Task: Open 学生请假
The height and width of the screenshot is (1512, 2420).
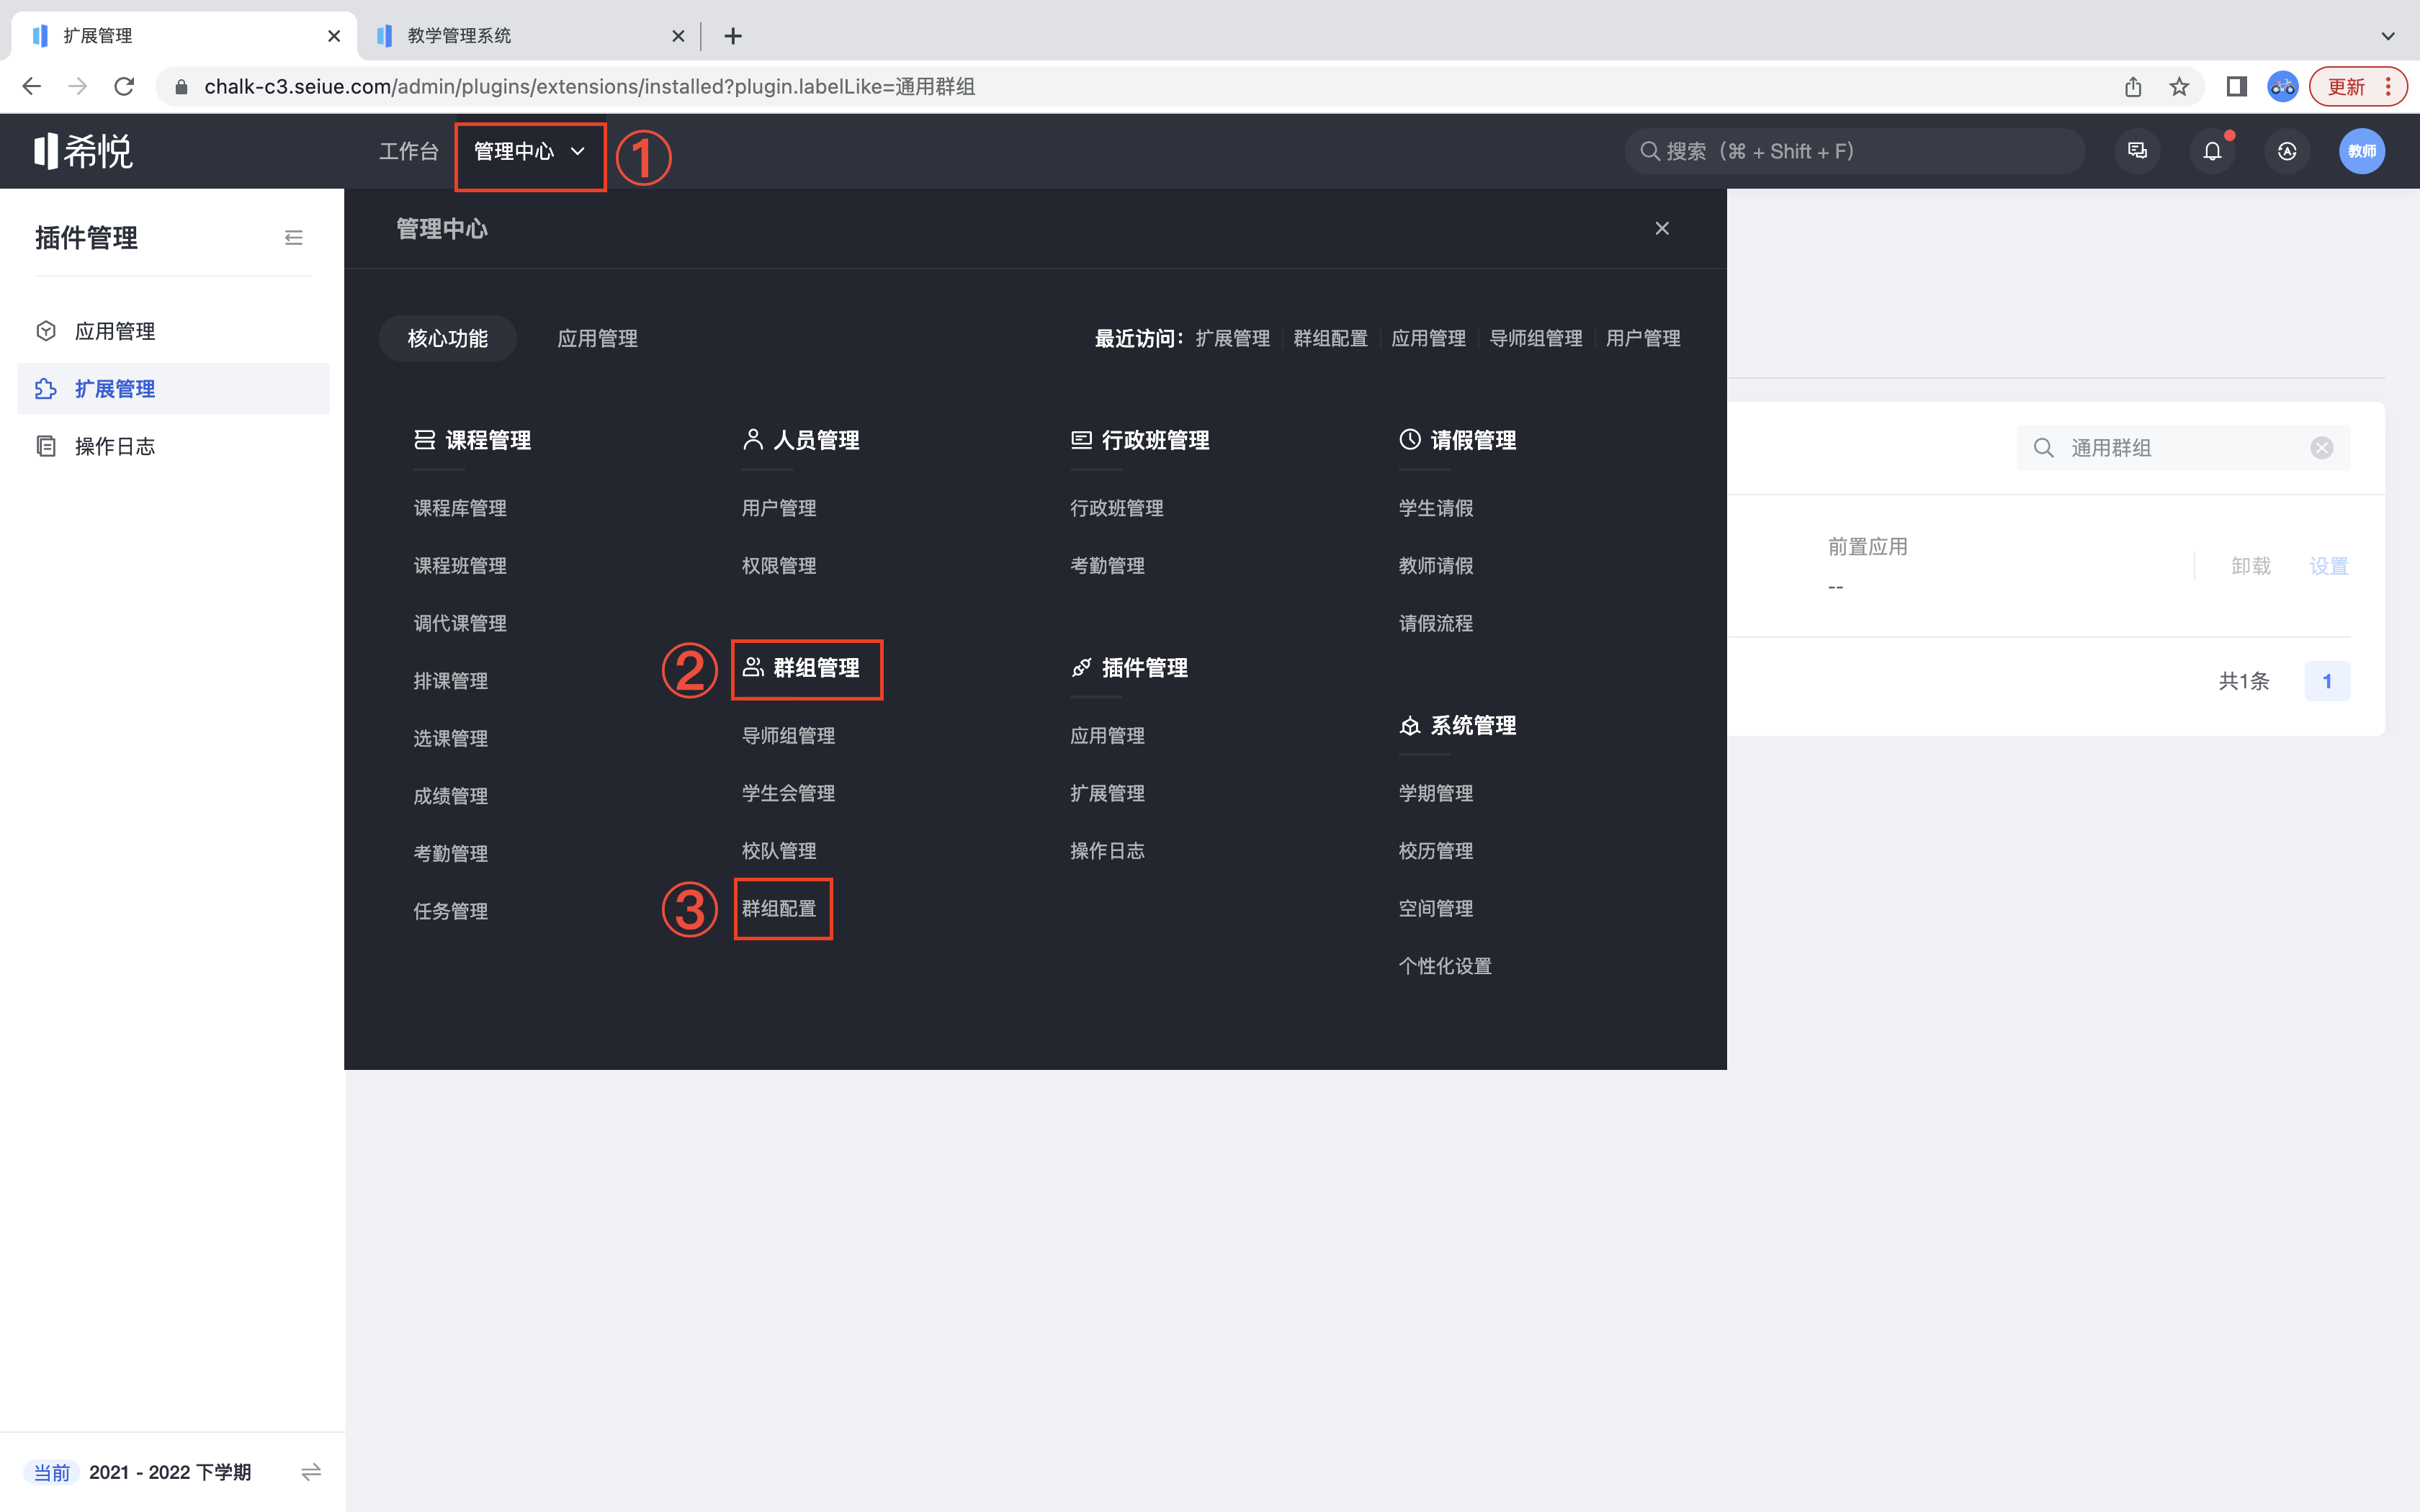Action: pos(1436,508)
